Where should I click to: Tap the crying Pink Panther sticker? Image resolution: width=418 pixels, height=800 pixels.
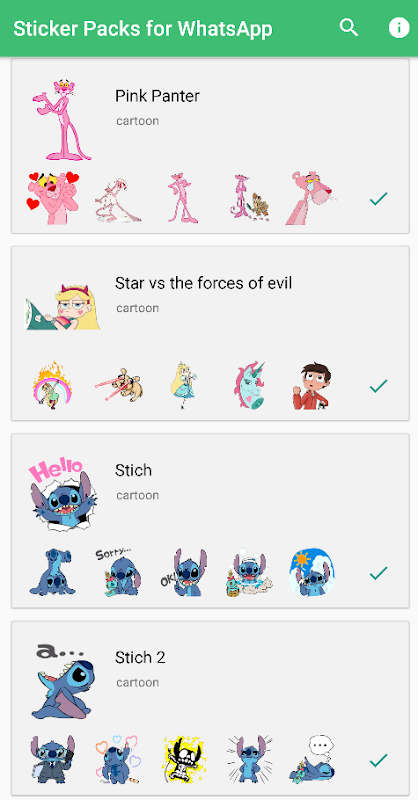pyautogui.click(x=312, y=198)
